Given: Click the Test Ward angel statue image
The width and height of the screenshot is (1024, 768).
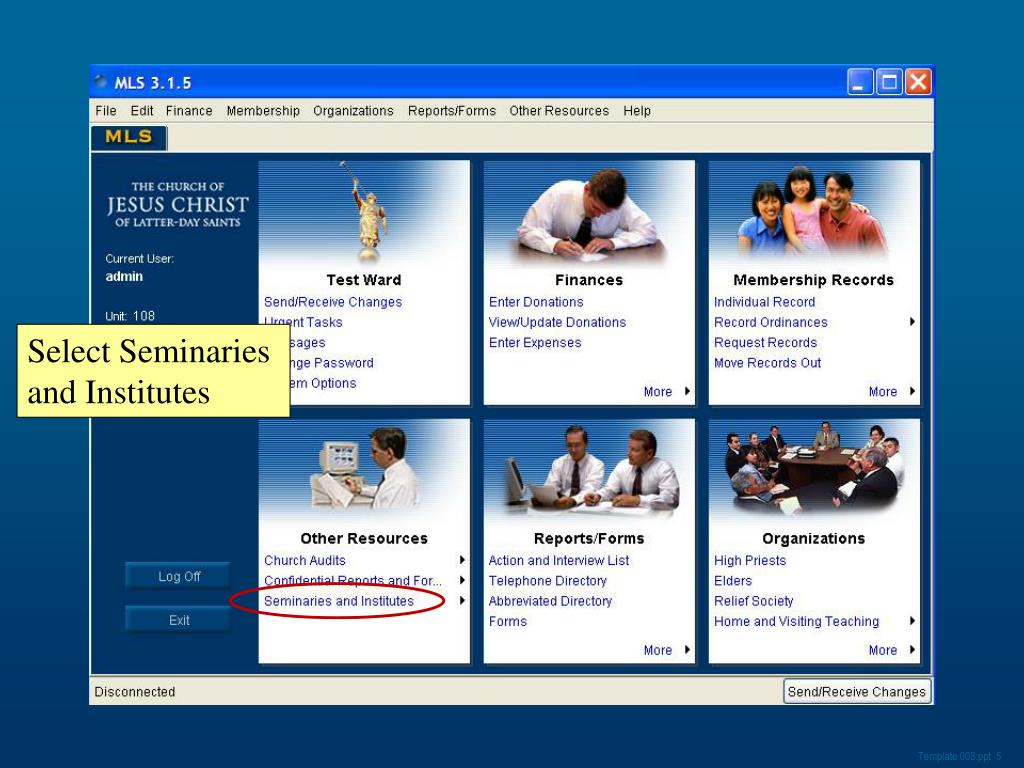Looking at the screenshot, I should click(364, 214).
